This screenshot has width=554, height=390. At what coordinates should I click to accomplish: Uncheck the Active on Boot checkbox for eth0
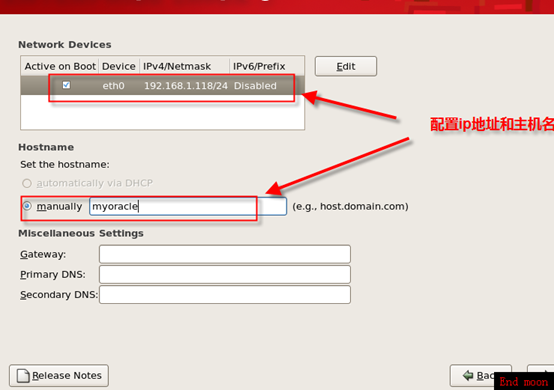[66, 85]
